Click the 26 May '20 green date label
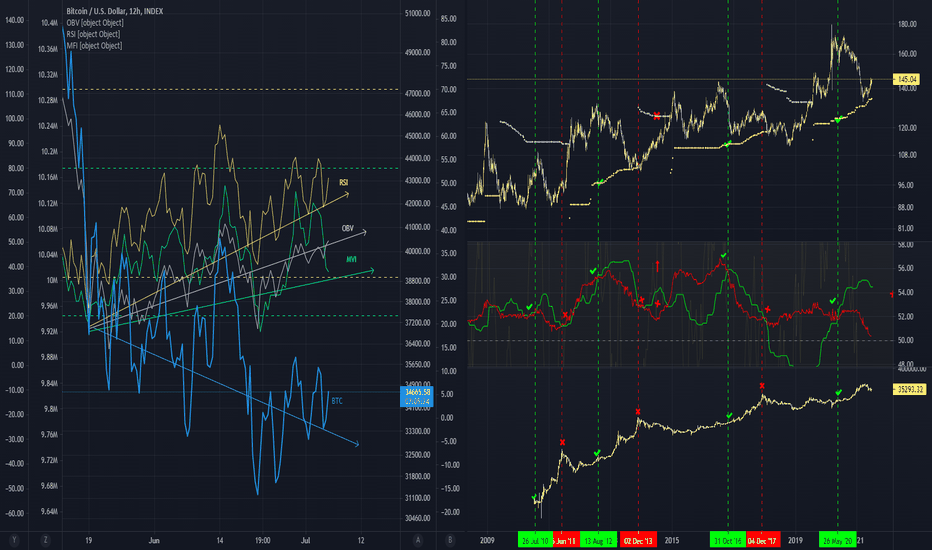Viewport: 932px width, 550px height. [837, 540]
